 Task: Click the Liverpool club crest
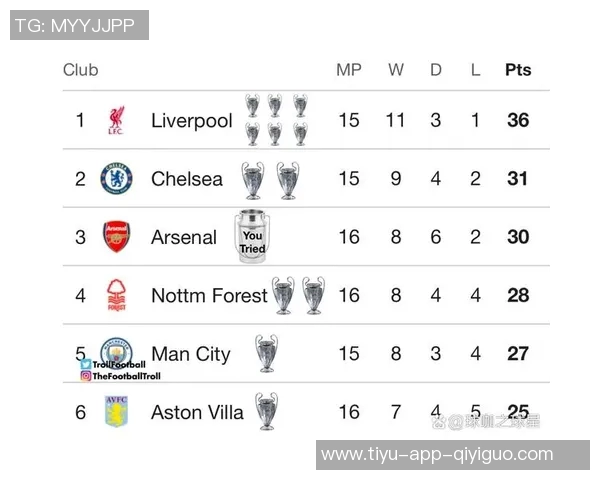pos(116,121)
